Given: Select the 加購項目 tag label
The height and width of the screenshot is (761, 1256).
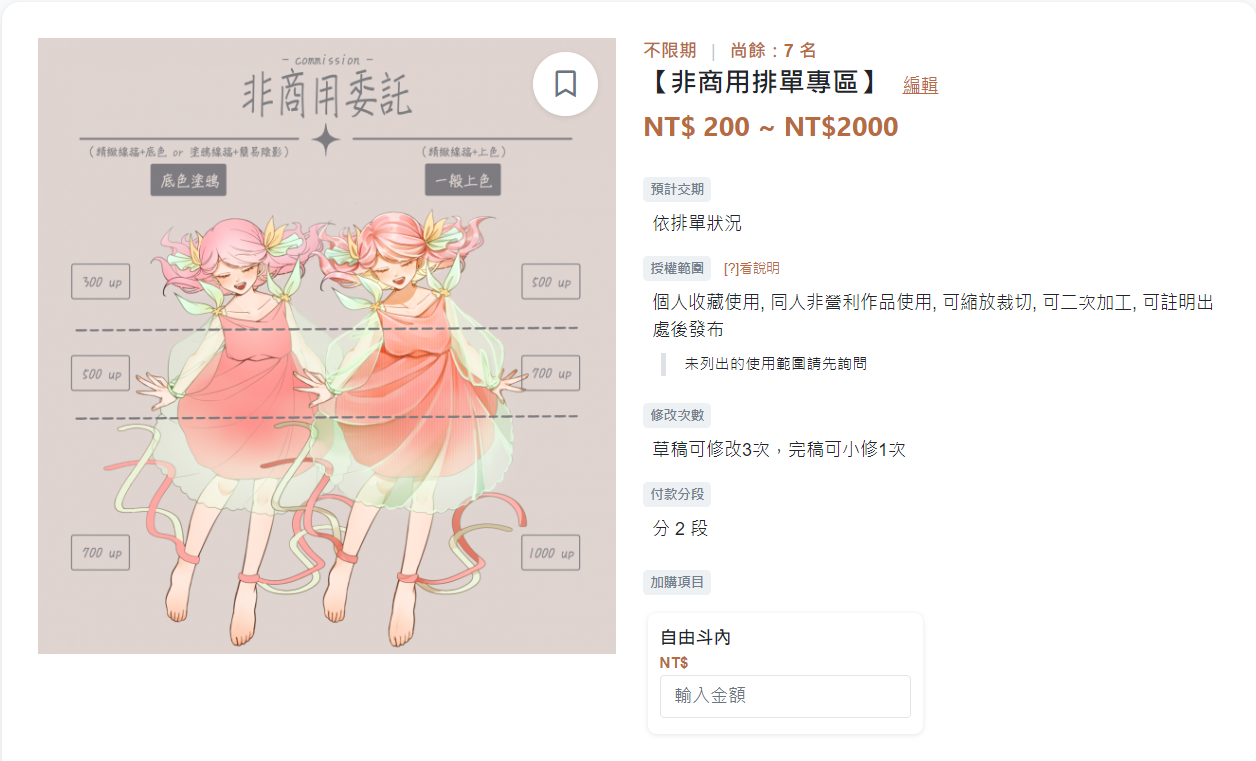Looking at the screenshot, I should pyautogui.click(x=677, y=582).
